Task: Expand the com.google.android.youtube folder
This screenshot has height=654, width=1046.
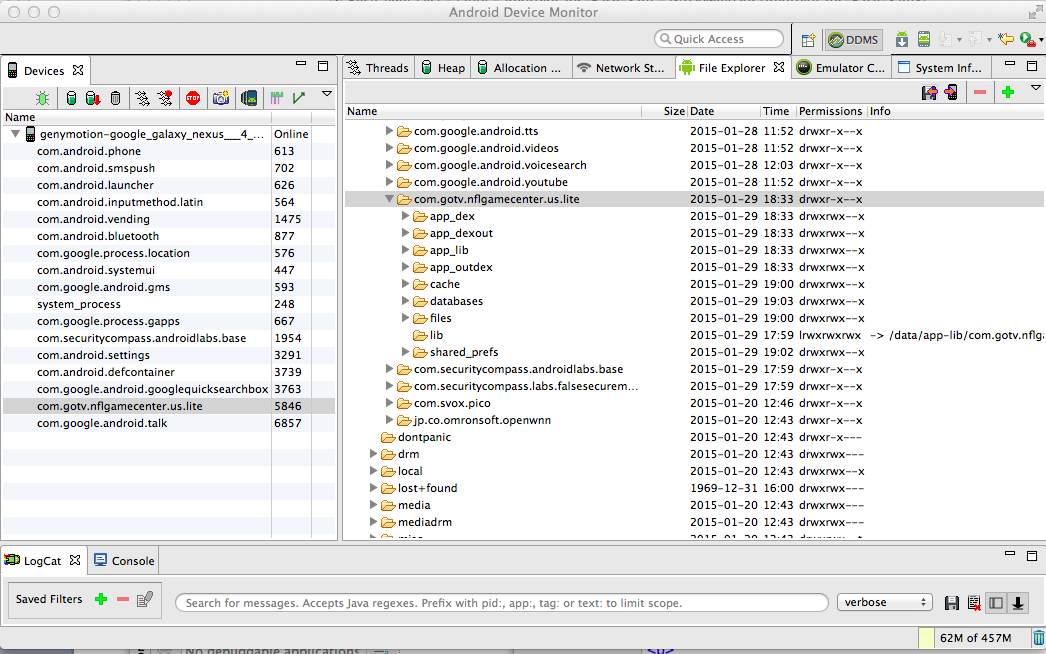Action: coord(390,182)
